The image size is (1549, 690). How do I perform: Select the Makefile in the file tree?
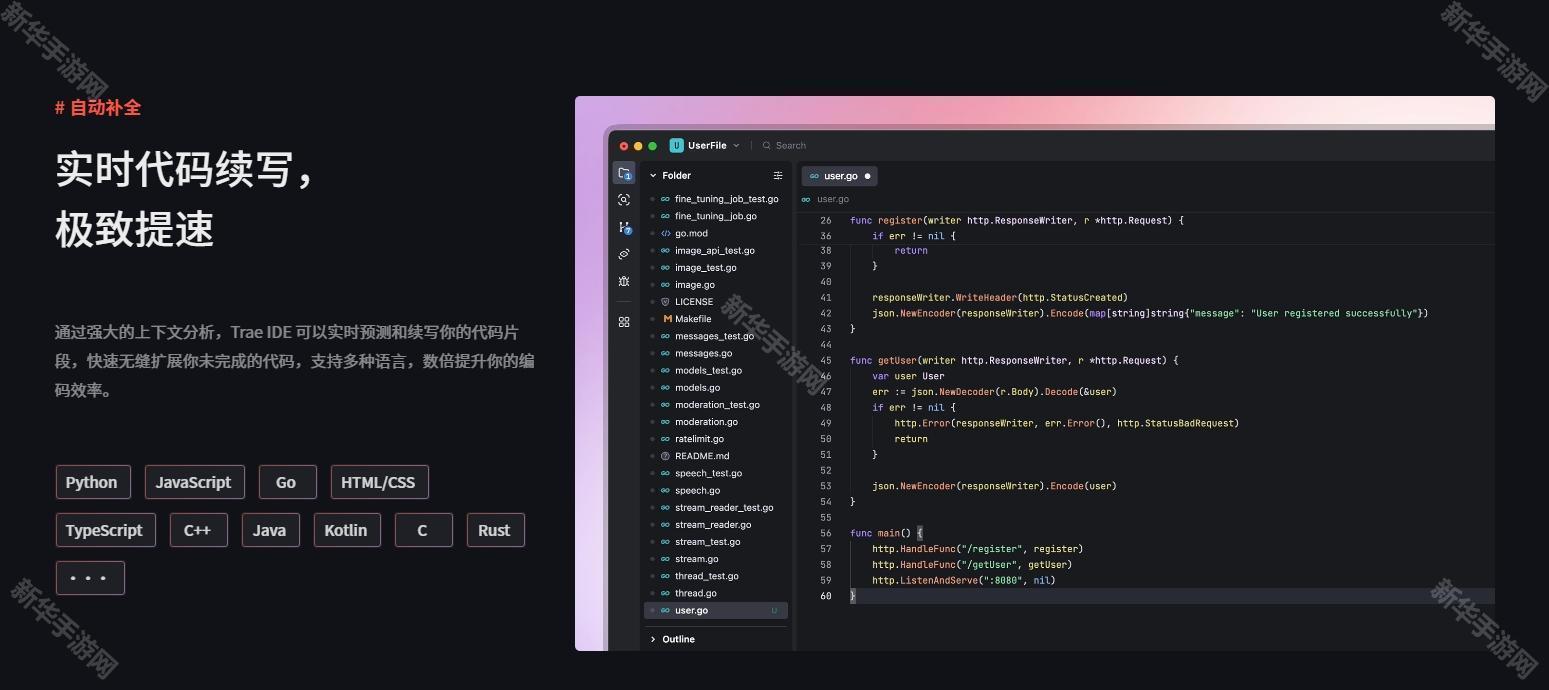tap(692, 319)
